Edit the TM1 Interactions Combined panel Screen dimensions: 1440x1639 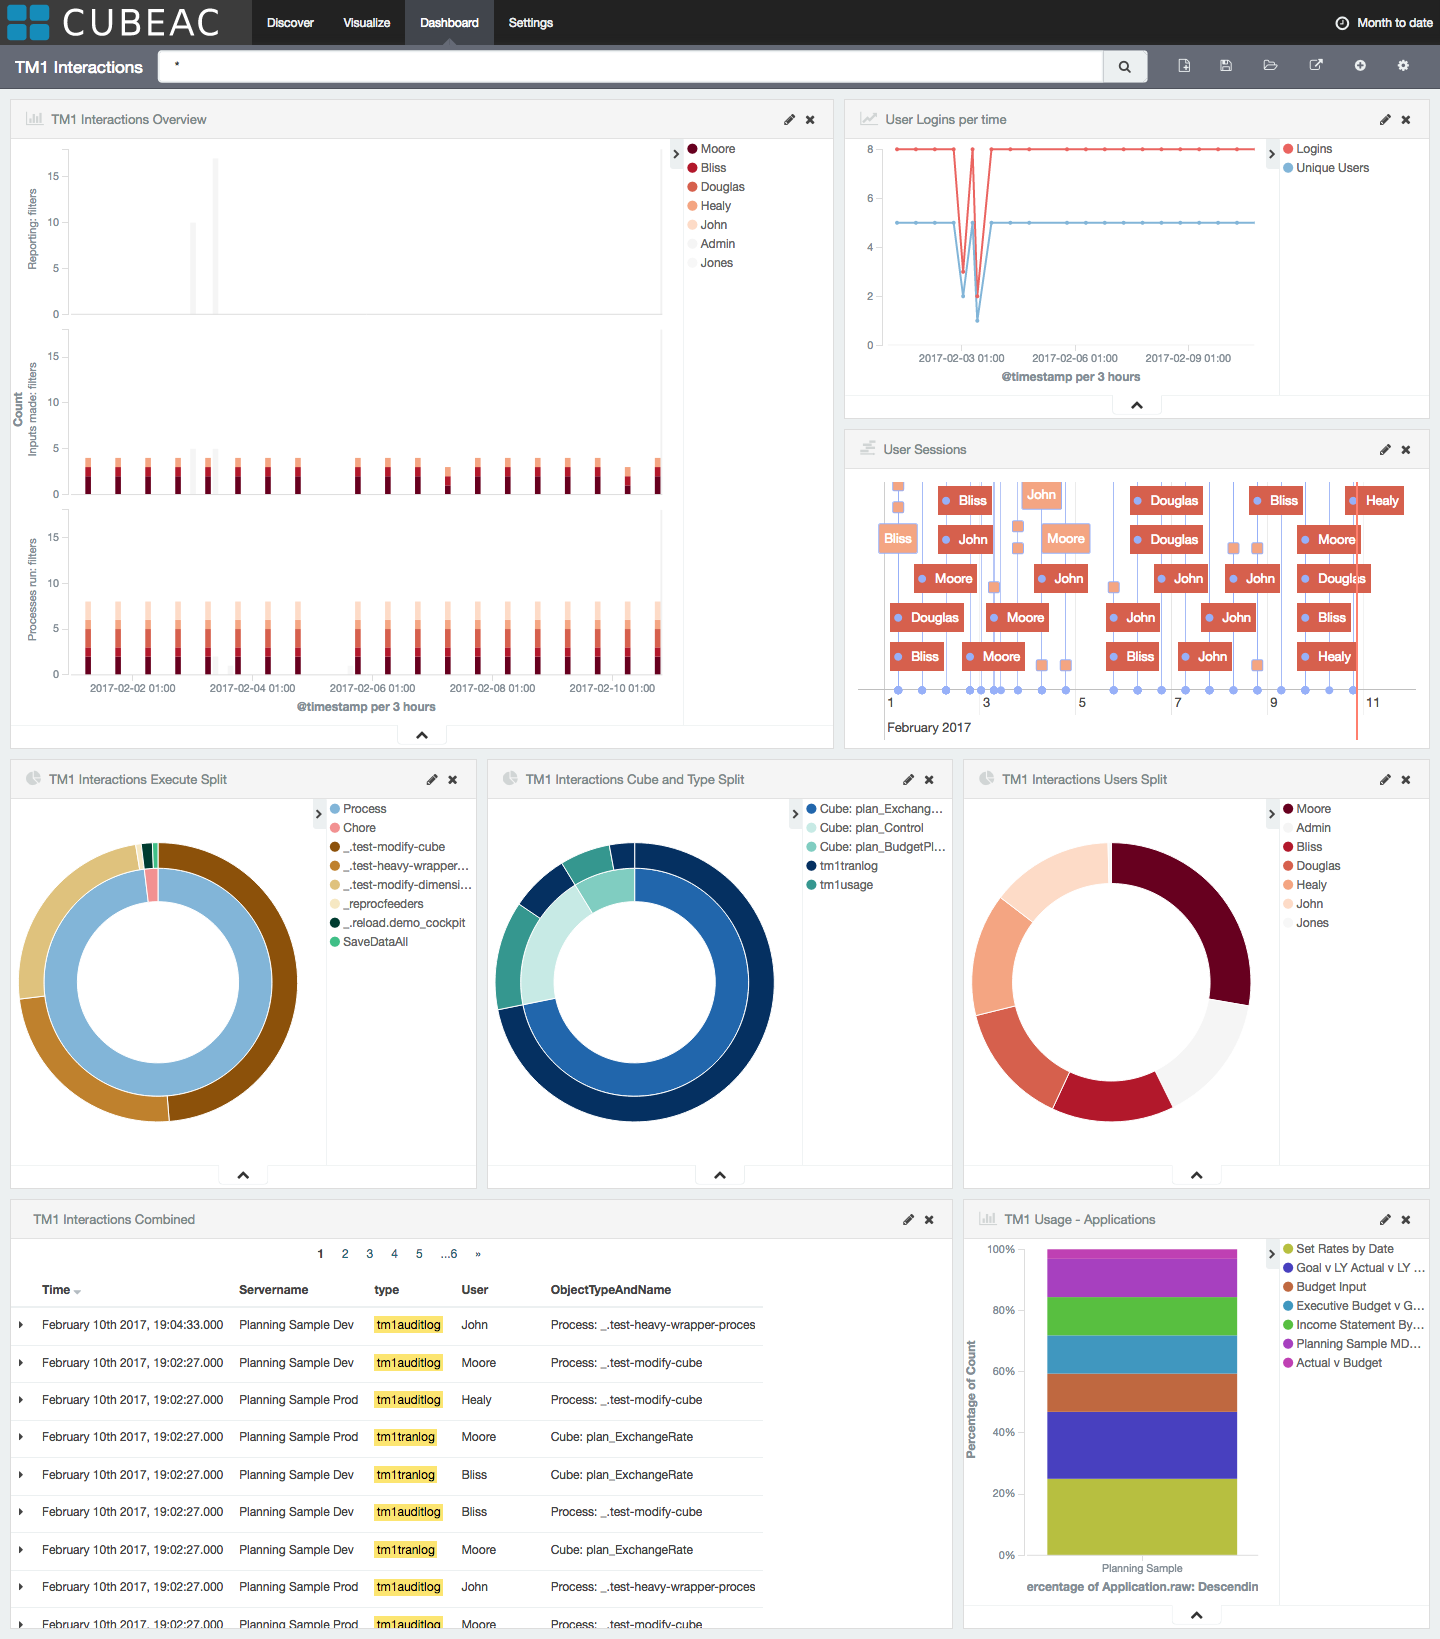[908, 1220]
